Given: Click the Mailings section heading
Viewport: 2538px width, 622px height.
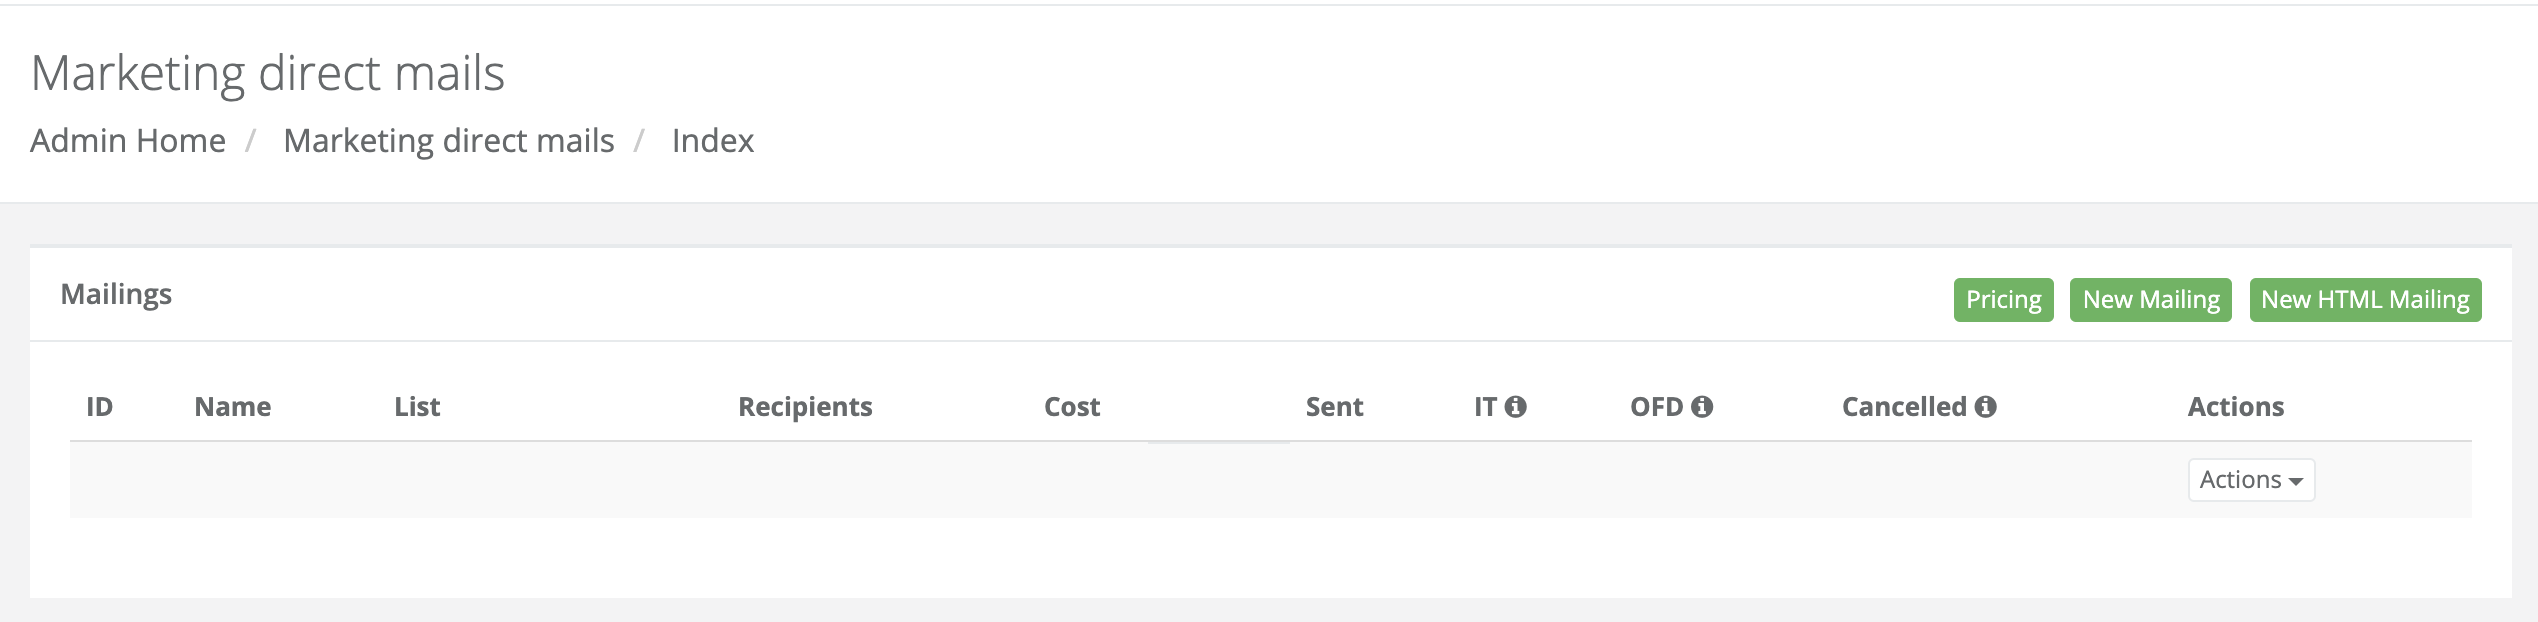Looking at the screenshot, I should point(116,294).
